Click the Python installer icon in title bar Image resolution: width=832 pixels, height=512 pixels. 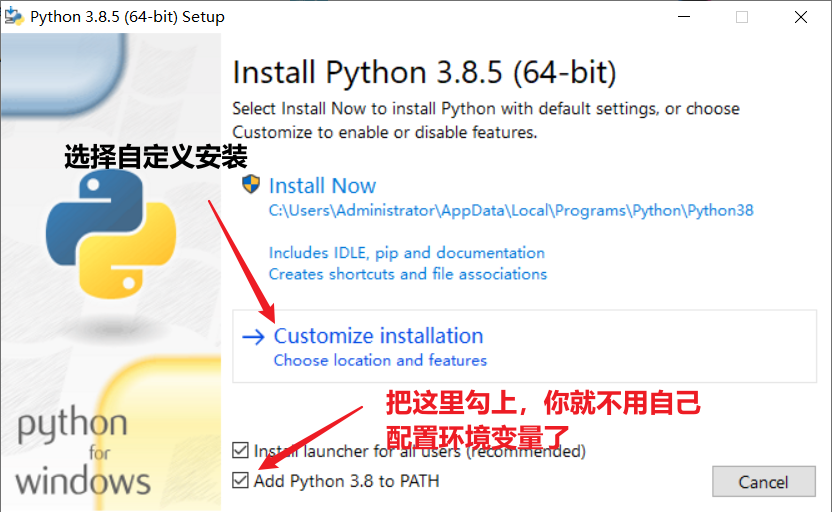pos(14,17)
